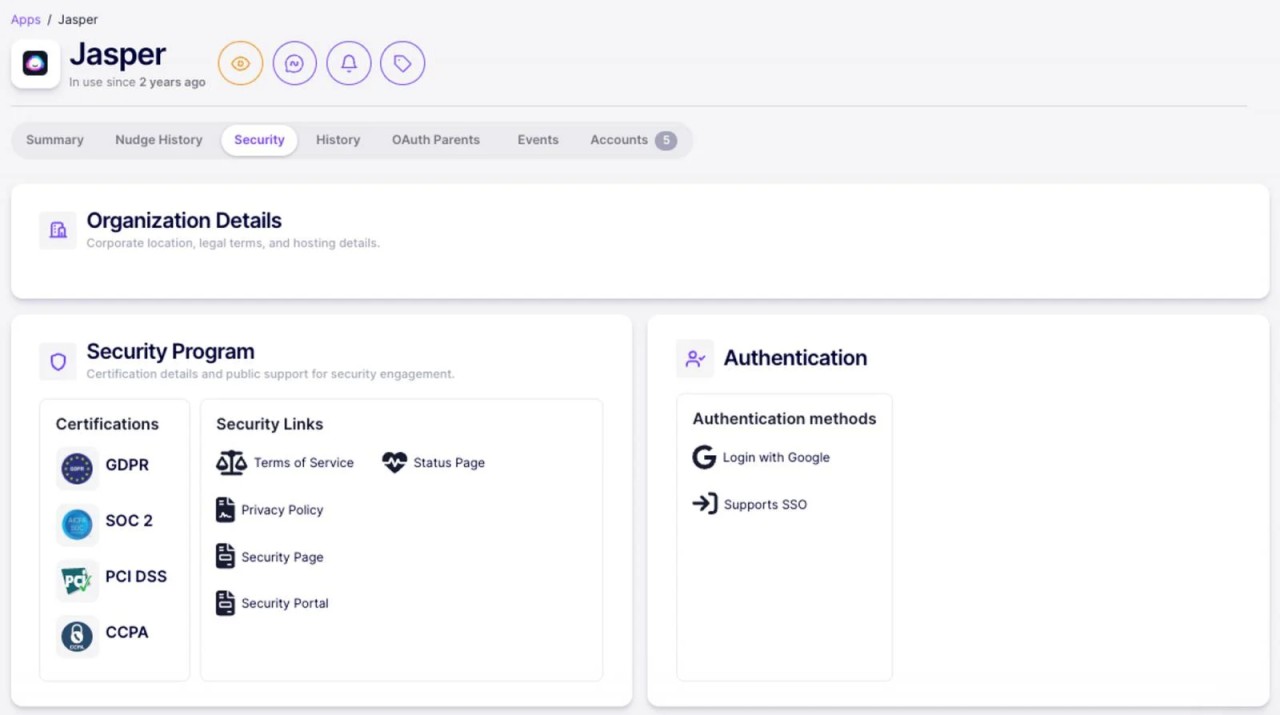Click the bell notification icon
1280x715 pixels.
click(349, 64)
